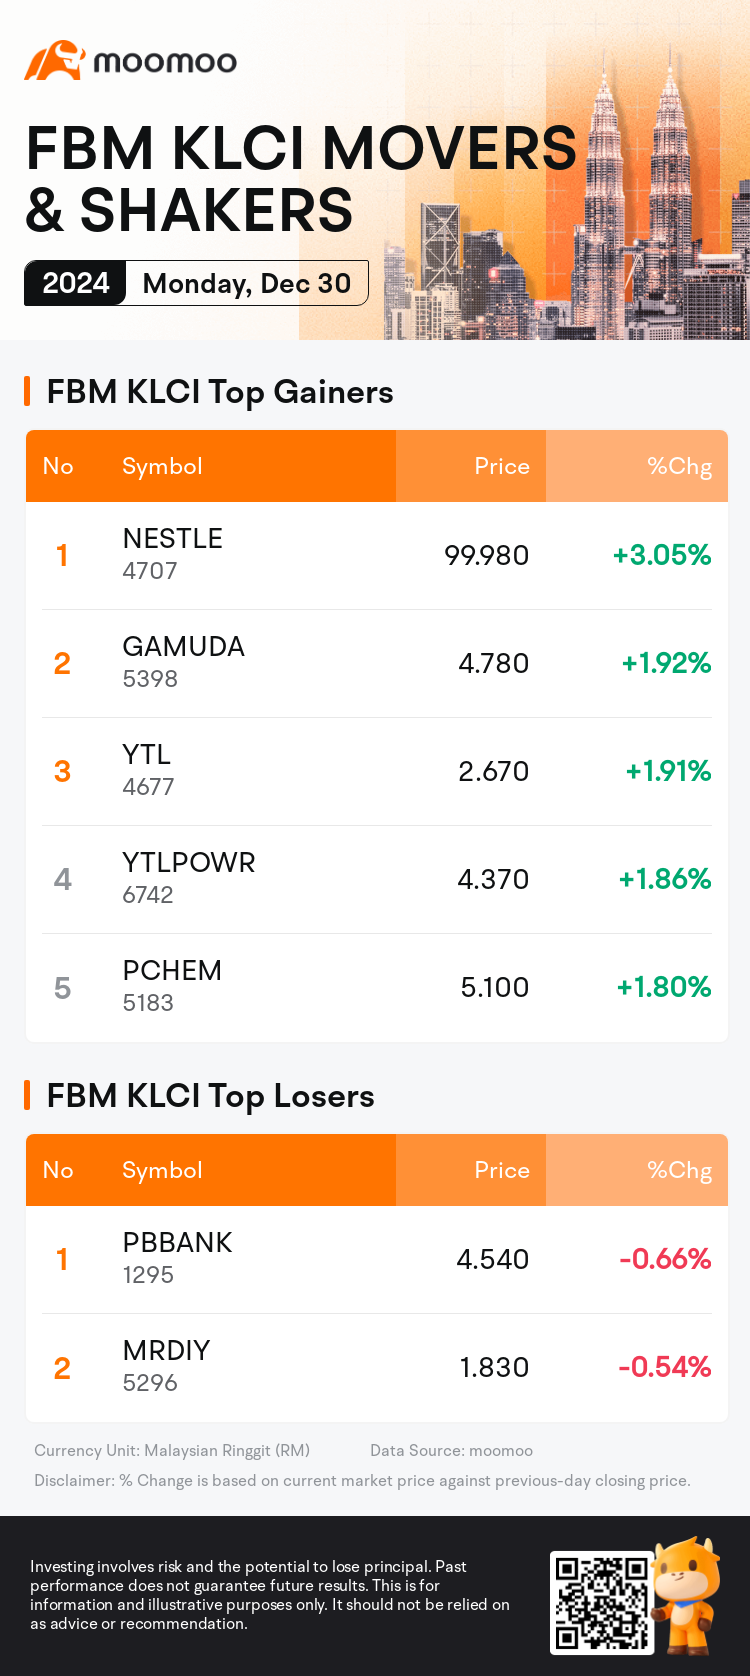This screenshot has height=1676, width=750.
Task: Click PBBANK's -0.66% change value
Action: (x=665, y=1259)
